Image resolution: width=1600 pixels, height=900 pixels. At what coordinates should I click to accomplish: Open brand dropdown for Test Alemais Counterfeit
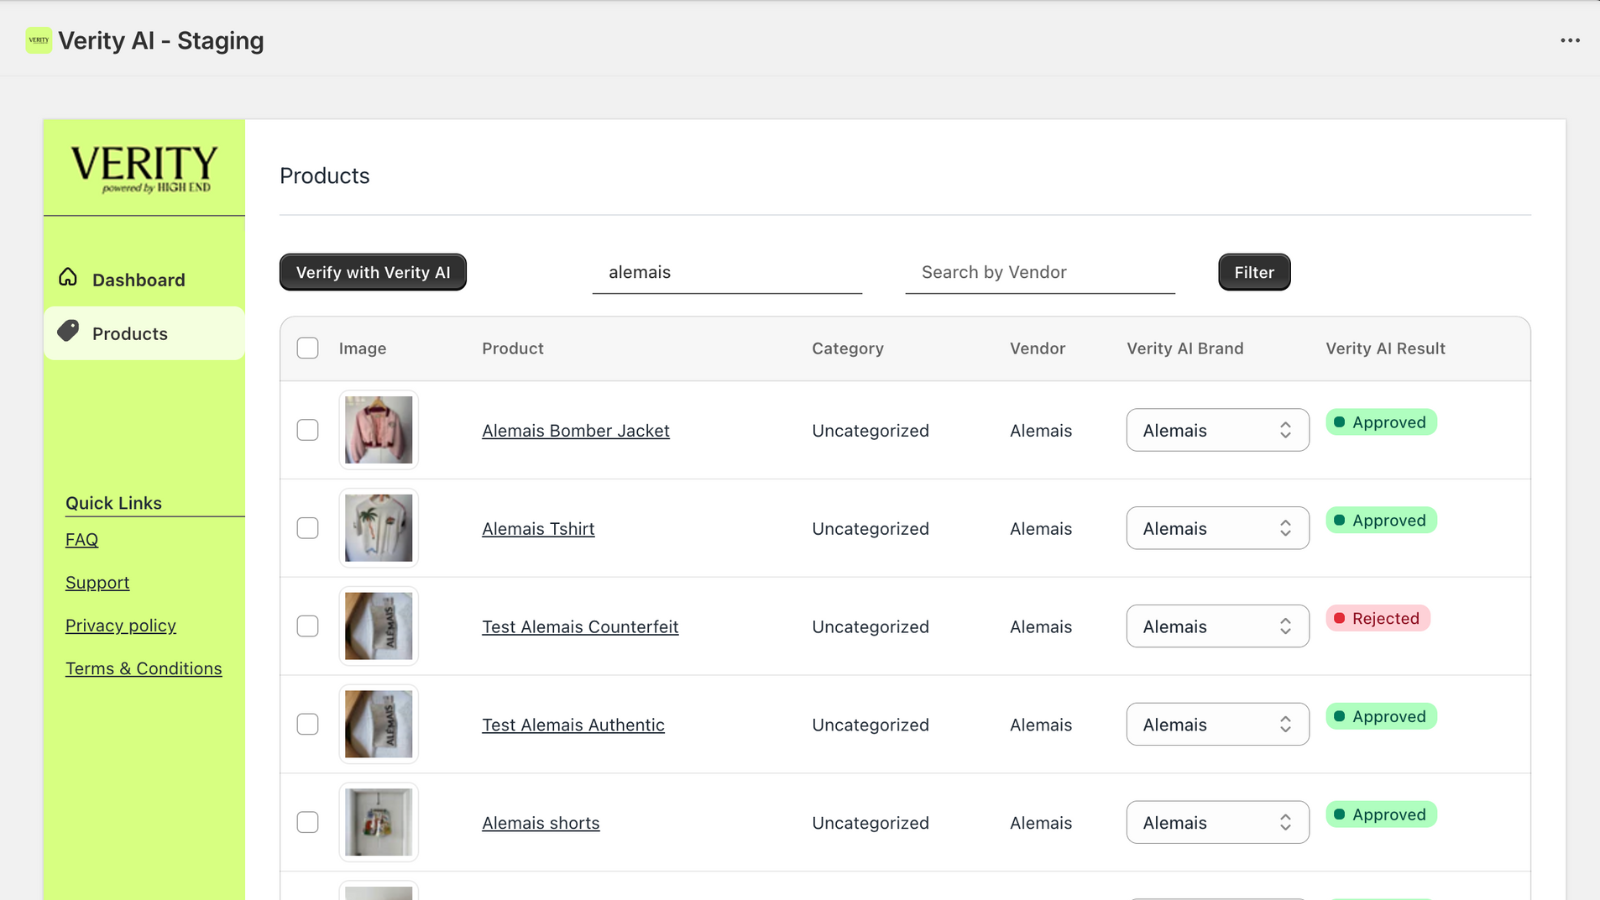pyautogui.click(x=1218, y=626)
